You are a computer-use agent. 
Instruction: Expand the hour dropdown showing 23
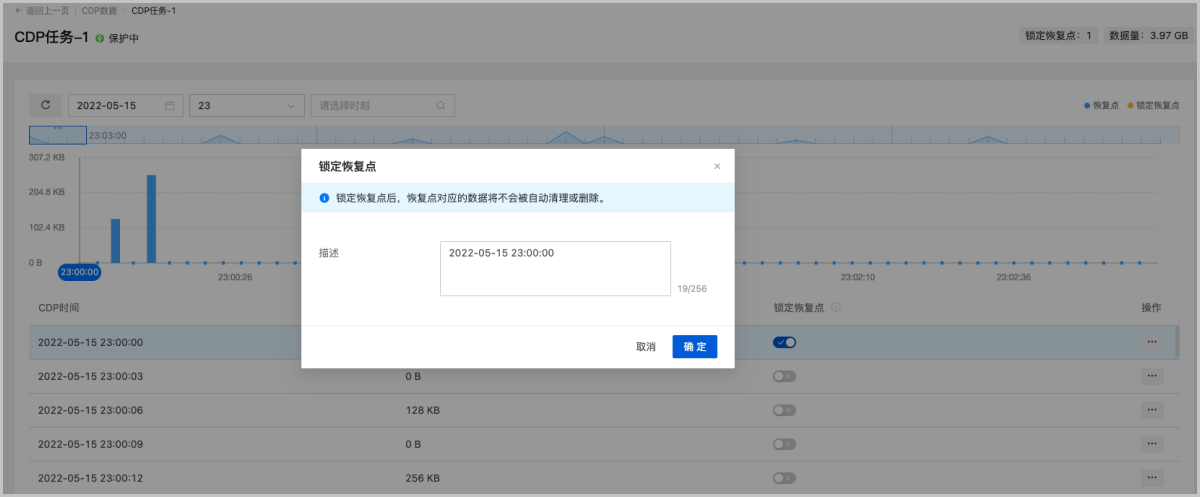pos(246,105)
